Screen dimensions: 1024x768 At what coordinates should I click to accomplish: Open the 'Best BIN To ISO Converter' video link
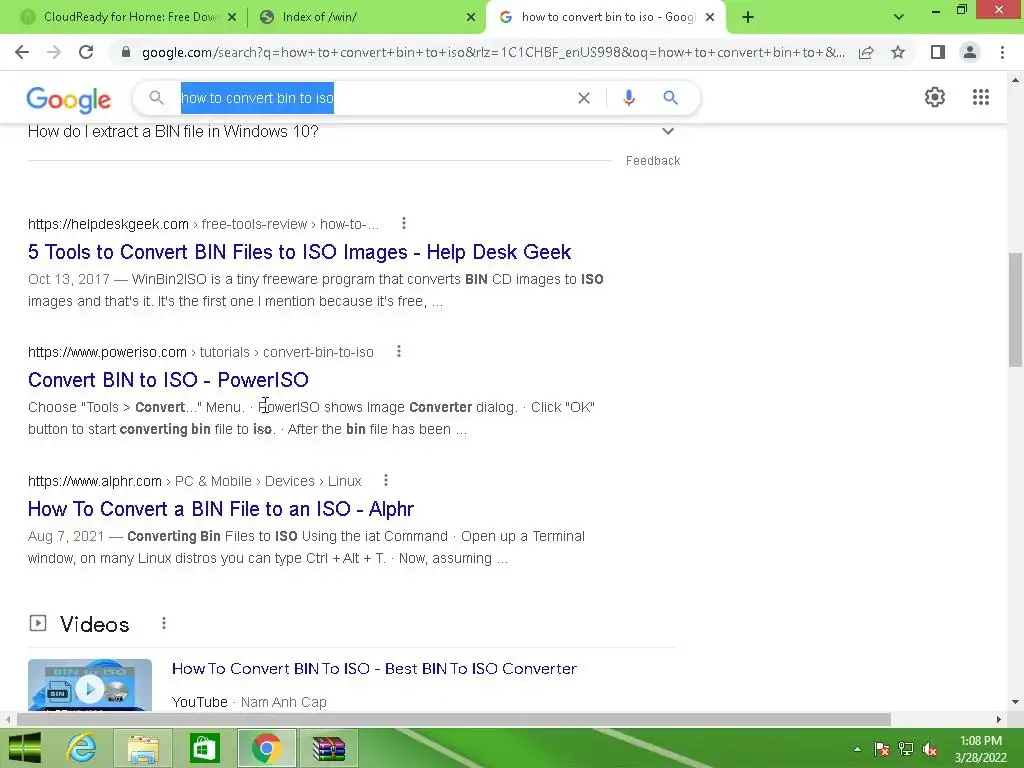[374, 669]
